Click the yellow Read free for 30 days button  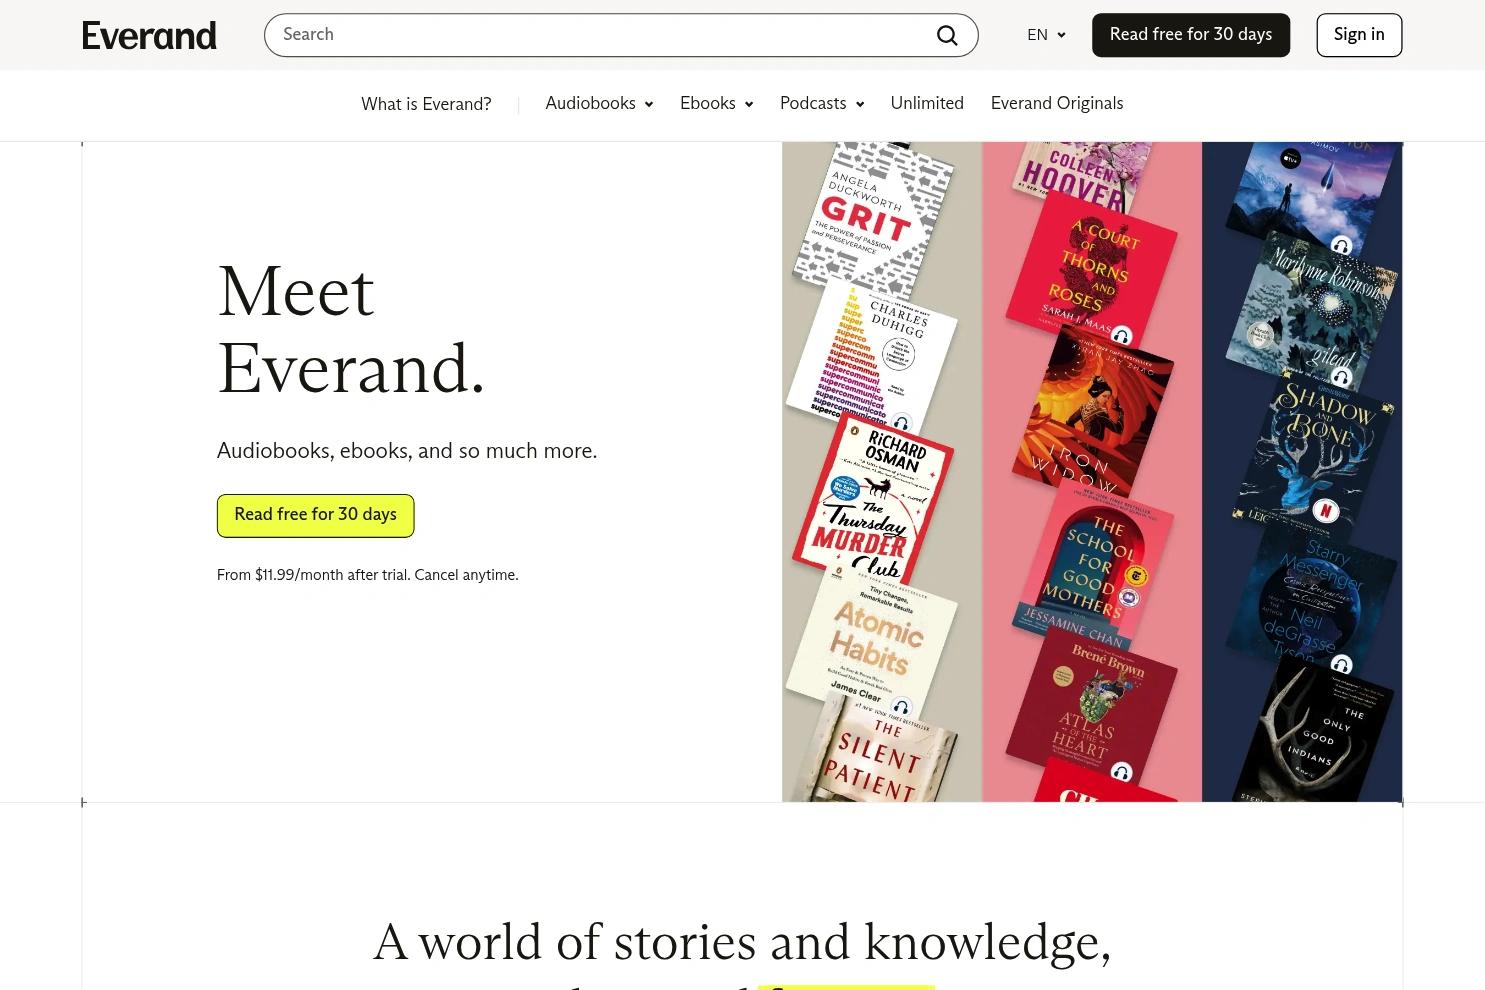316,516
